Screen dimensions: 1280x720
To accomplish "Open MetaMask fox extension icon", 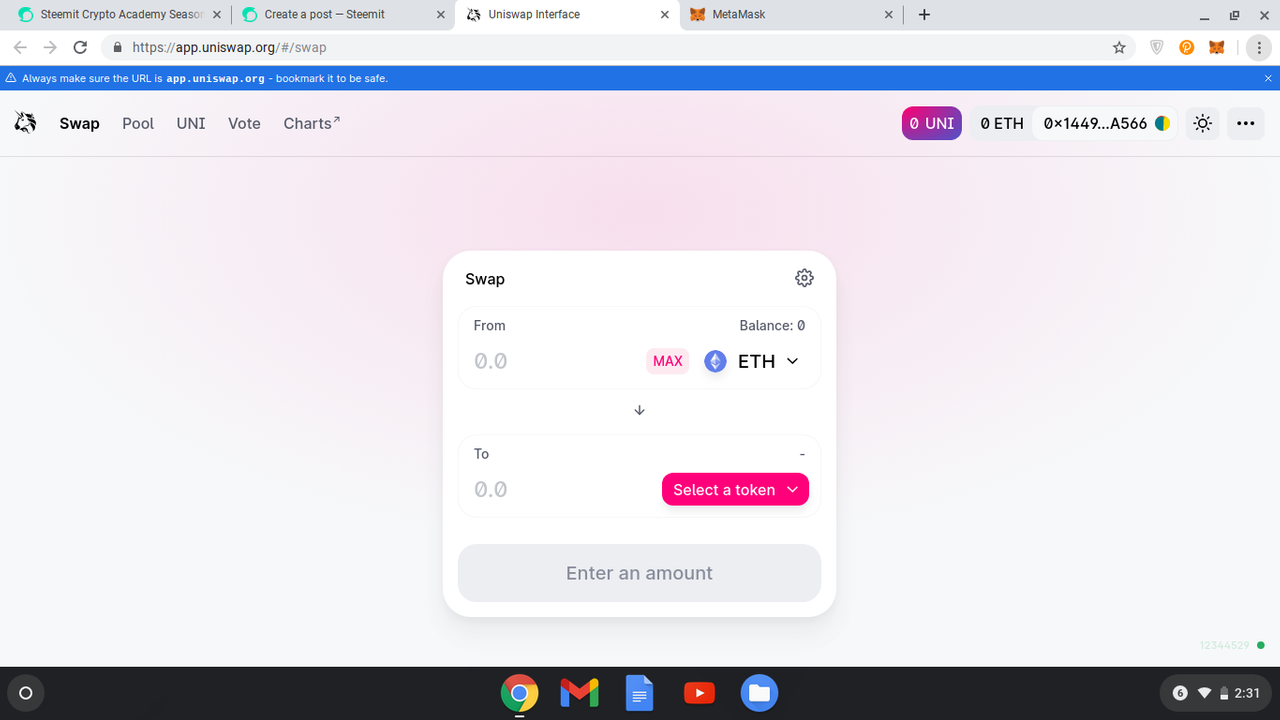I will pos(1217,47).
